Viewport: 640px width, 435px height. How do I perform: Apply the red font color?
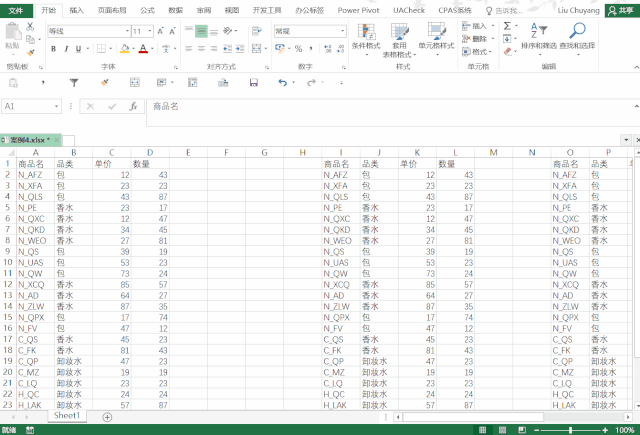tap(143, 49)
